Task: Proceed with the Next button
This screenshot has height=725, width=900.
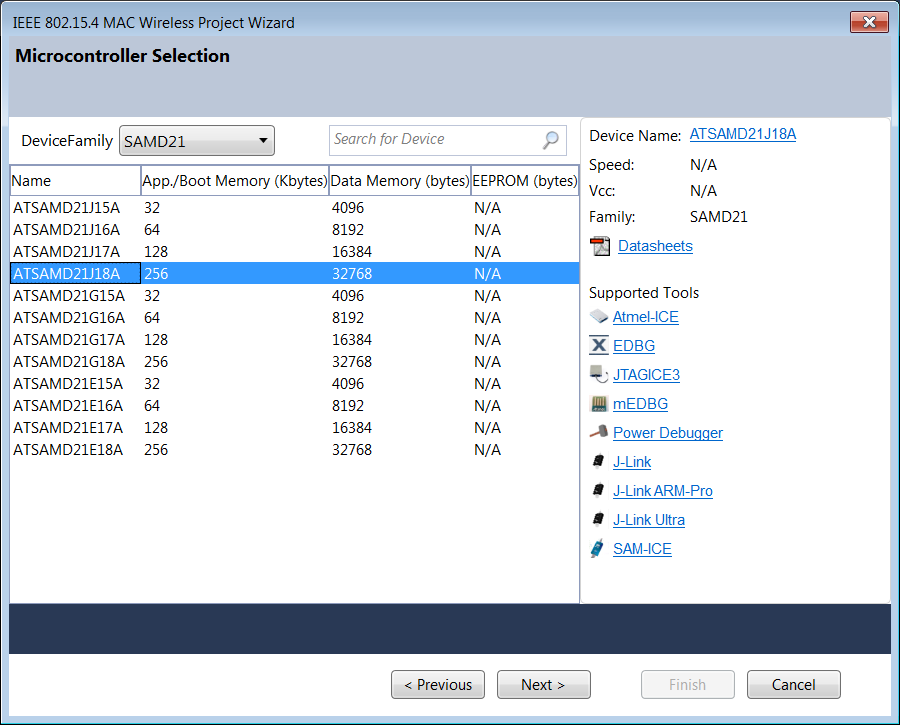Action: tap(544, 685)
